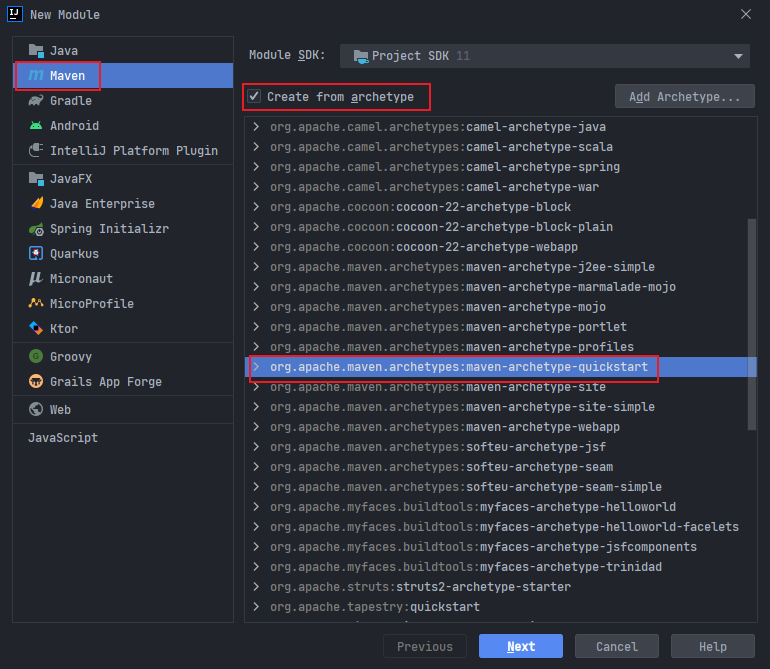Click the Previous button

[425, 646]
